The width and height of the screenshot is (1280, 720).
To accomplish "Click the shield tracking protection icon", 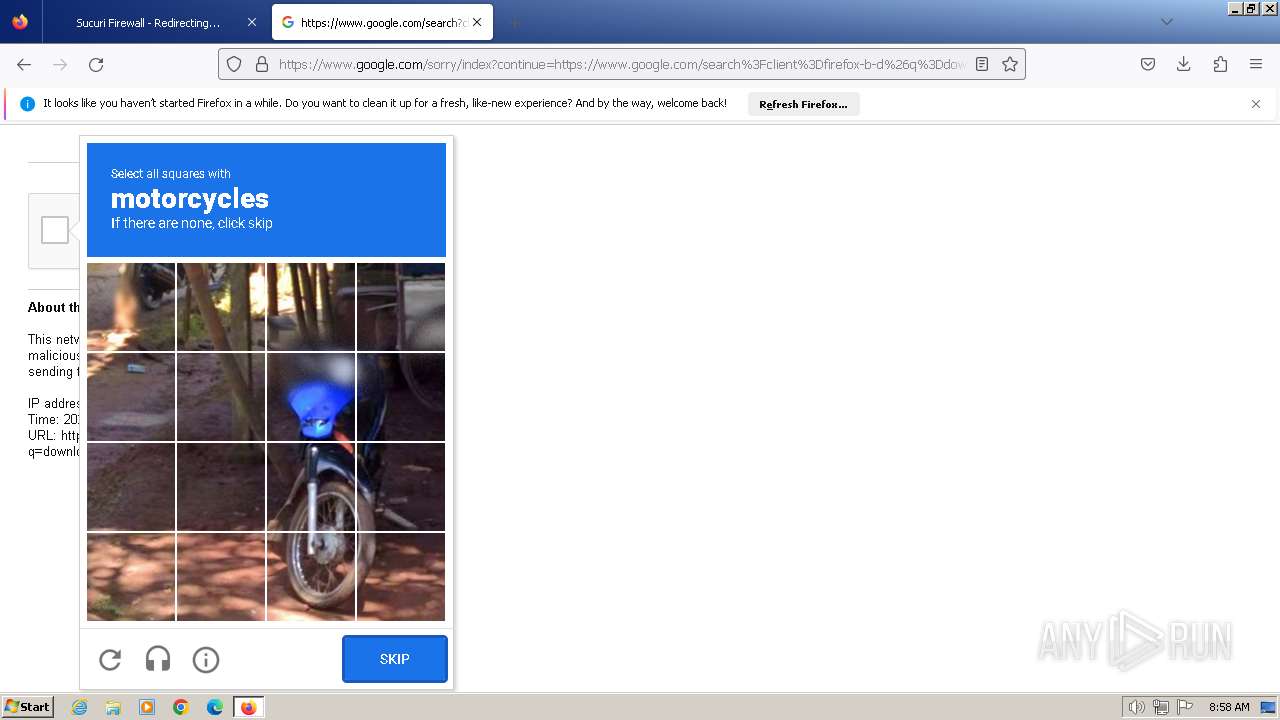I will (x=234, y=64).
